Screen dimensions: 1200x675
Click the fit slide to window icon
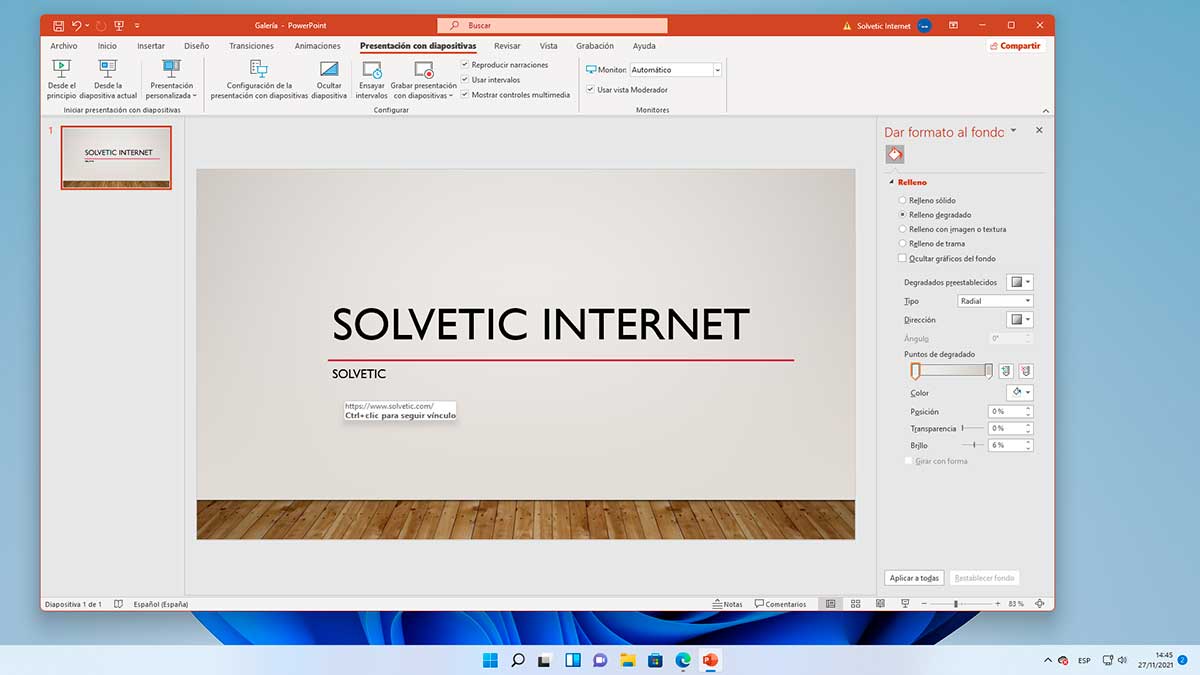coord(1040,604)
